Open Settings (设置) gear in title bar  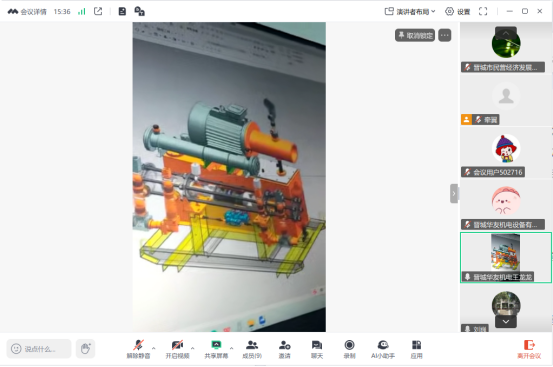[457, 12]
